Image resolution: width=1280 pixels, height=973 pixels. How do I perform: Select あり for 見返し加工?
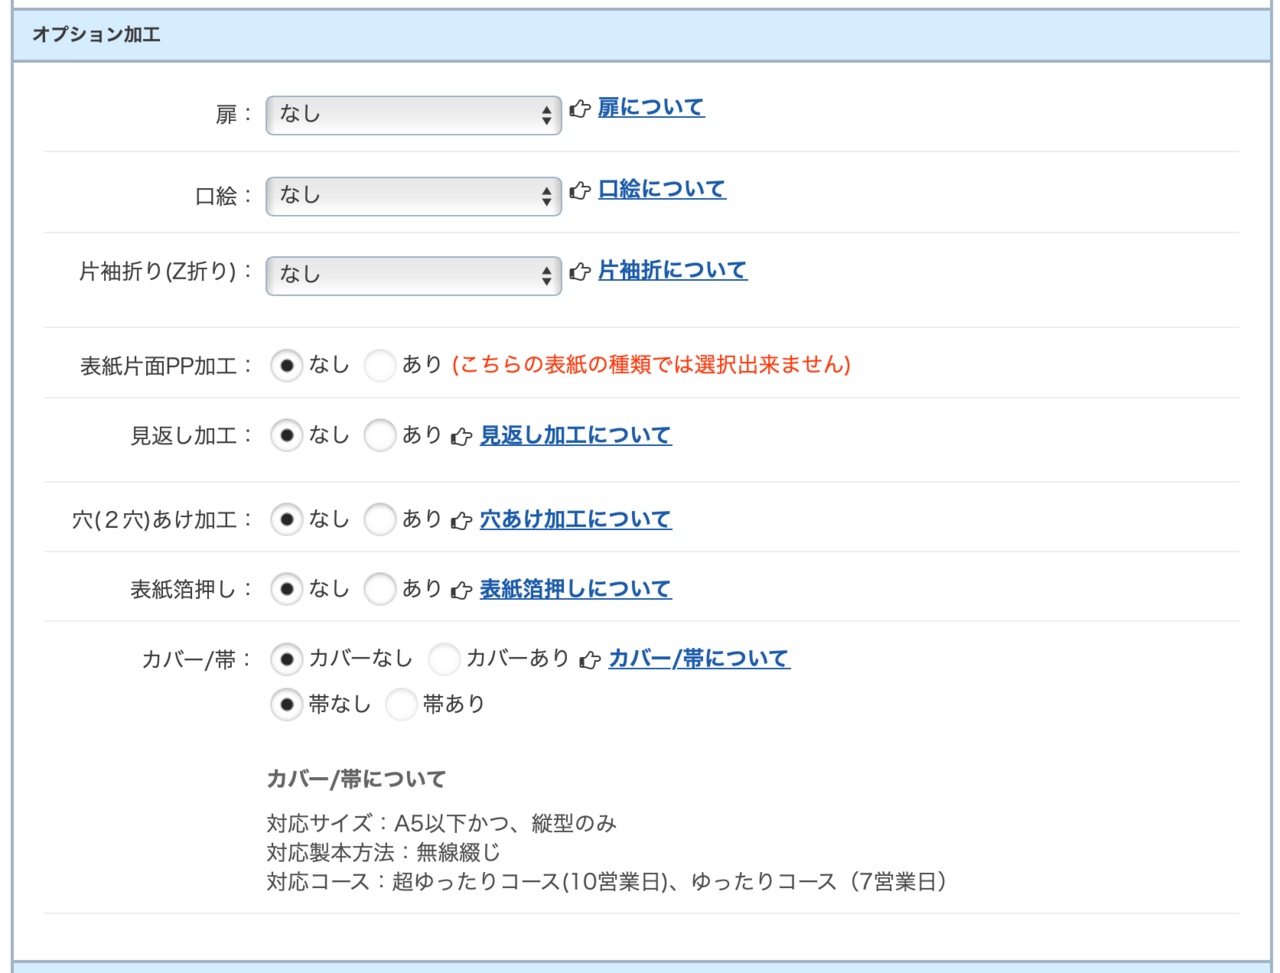click(x=380, y=435)
